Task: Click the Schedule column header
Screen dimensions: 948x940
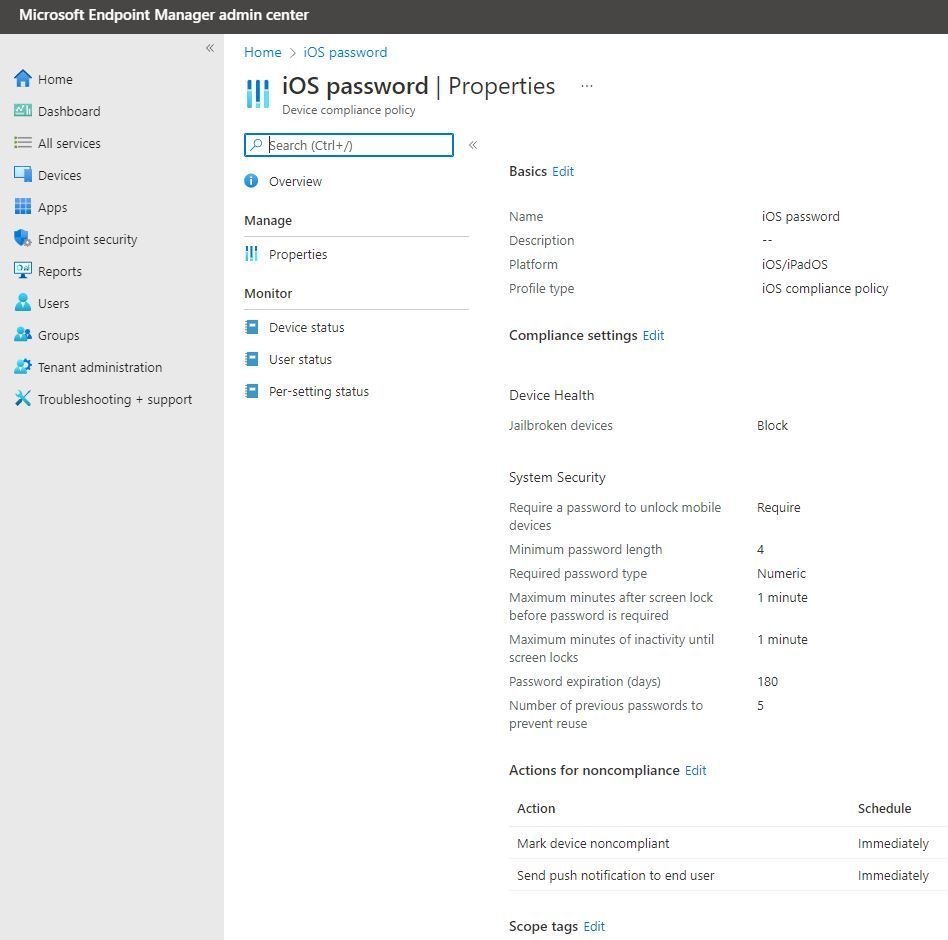Action: coord(885,809)
